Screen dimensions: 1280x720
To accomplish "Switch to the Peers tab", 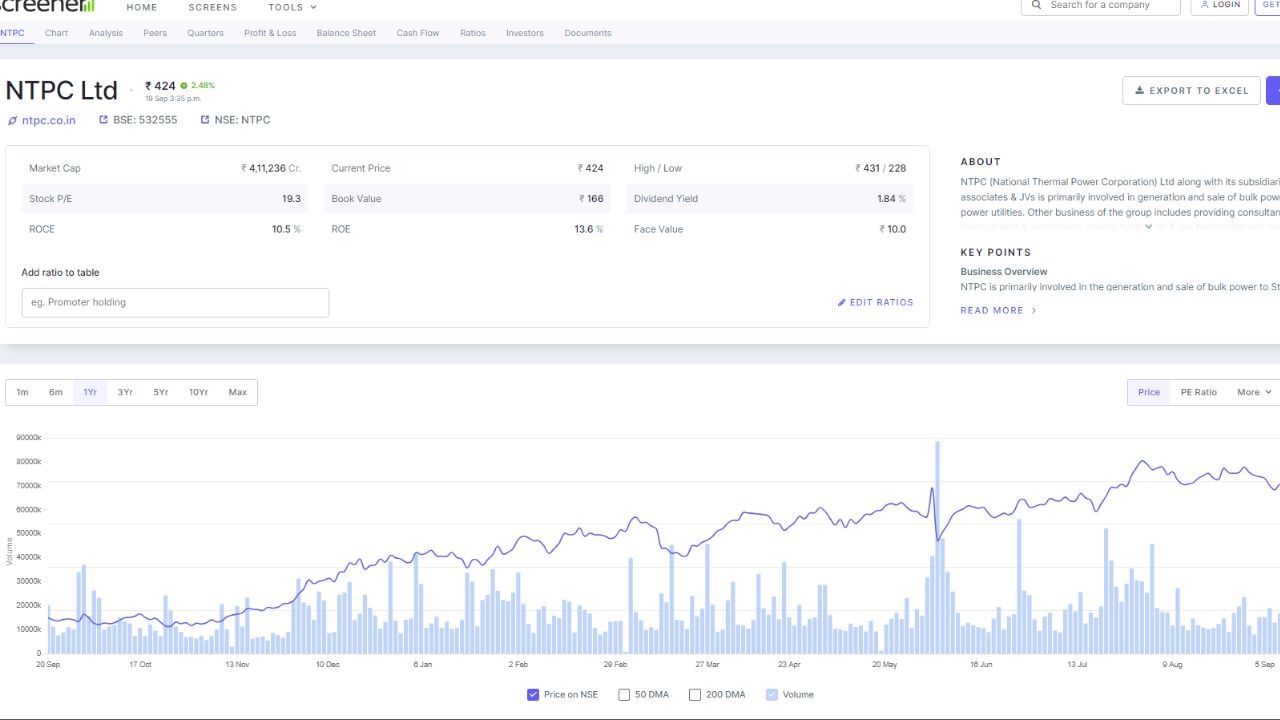I will point(155,33).
